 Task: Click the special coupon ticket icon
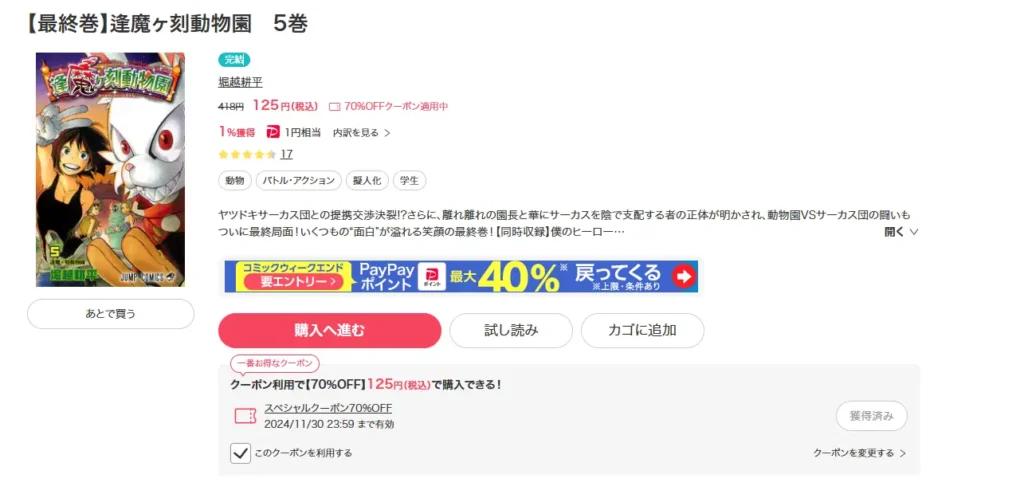(246, 416)
